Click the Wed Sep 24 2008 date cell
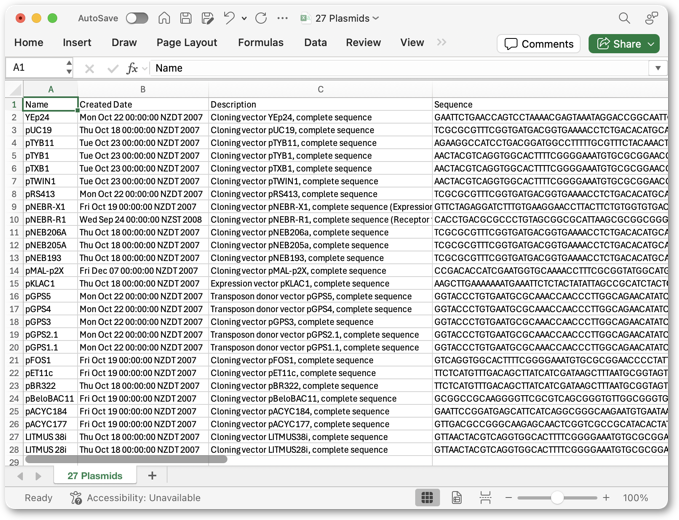The image size is (679, 520). 143,220
